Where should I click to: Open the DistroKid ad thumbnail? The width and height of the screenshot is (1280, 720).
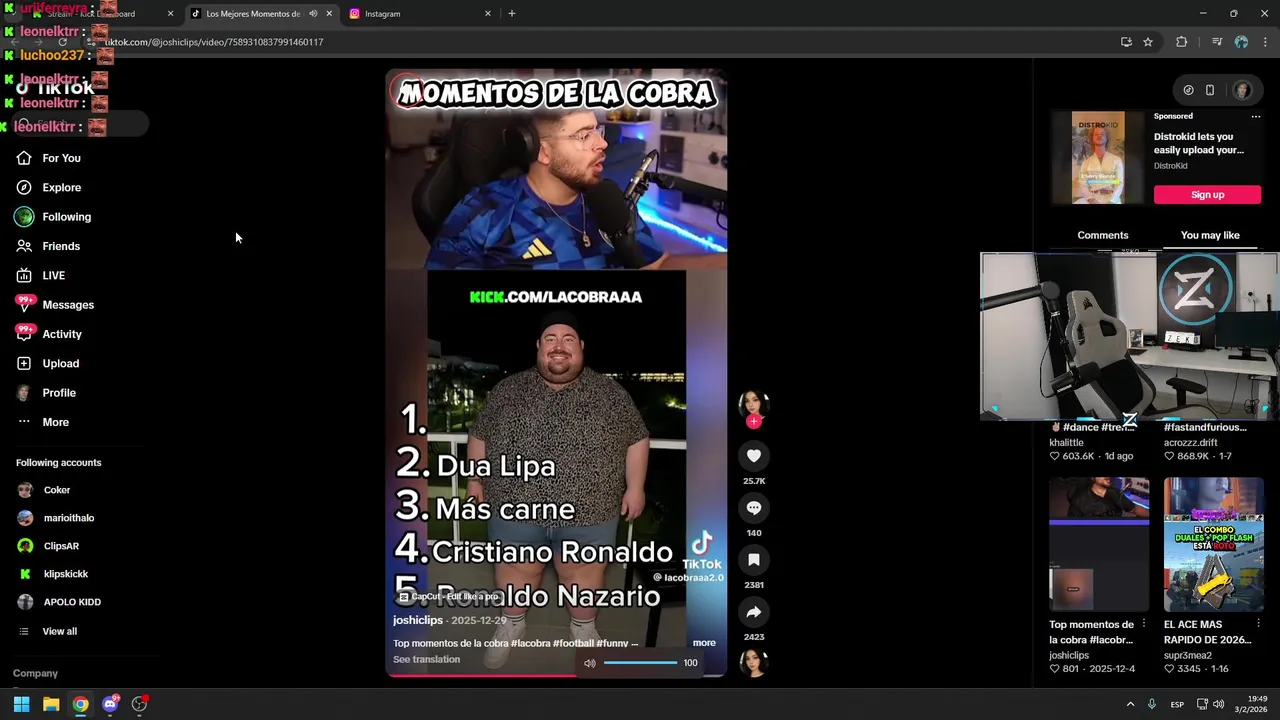point(1098,158)
